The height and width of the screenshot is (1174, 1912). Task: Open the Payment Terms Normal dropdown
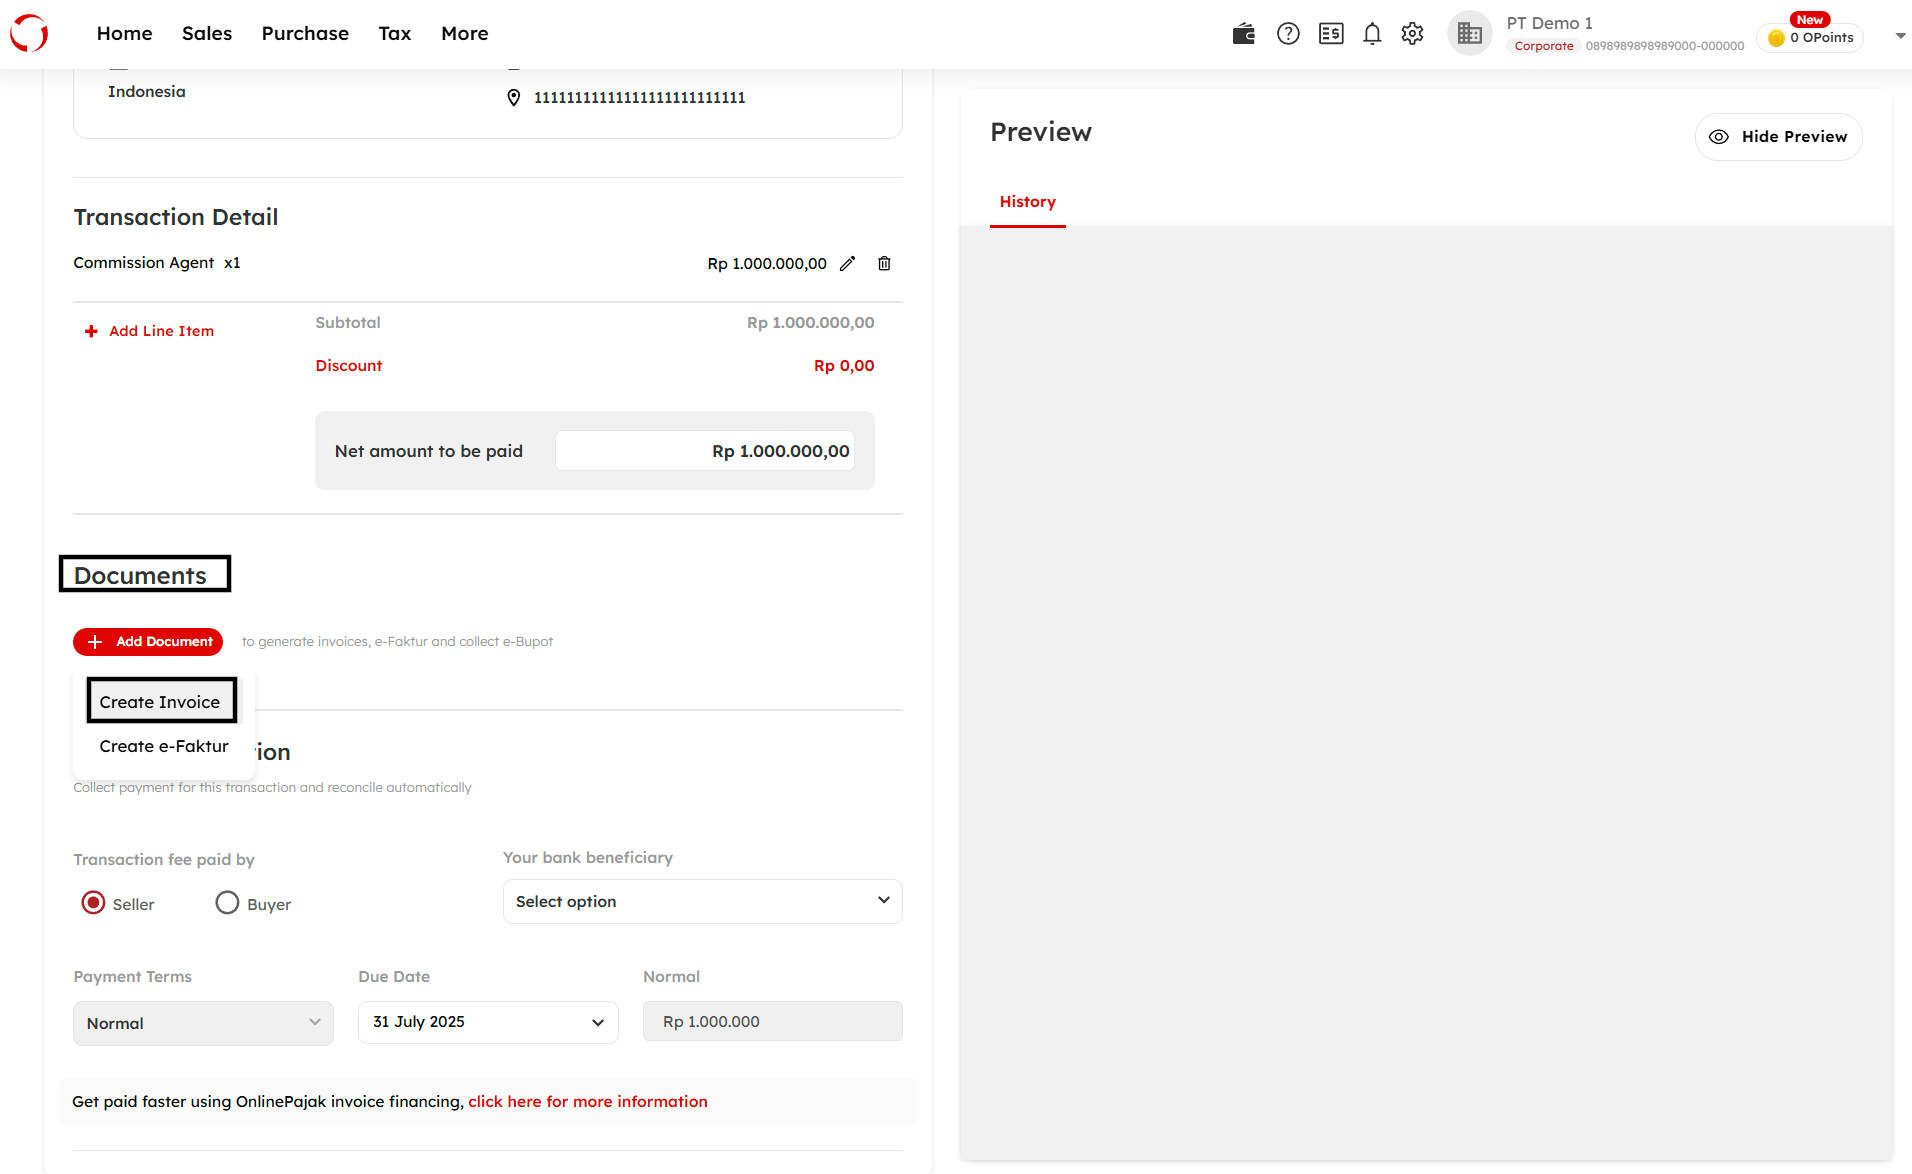pyautogui.click(x=203, y=1023)
